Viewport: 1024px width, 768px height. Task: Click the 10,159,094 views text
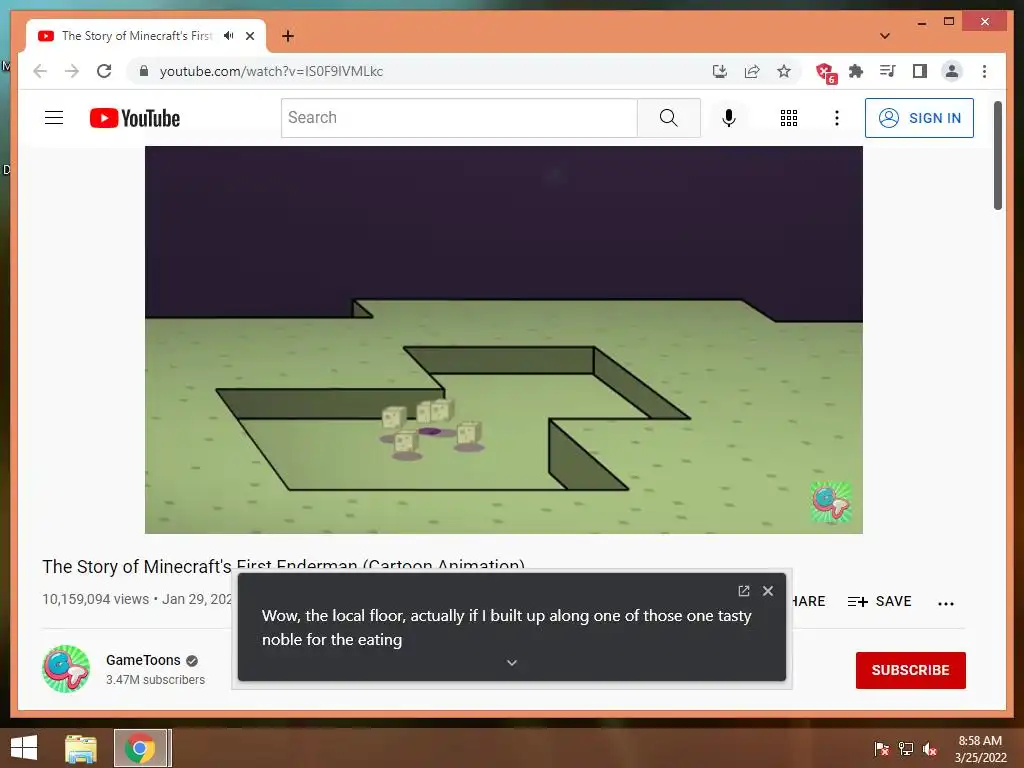[95, 600]
